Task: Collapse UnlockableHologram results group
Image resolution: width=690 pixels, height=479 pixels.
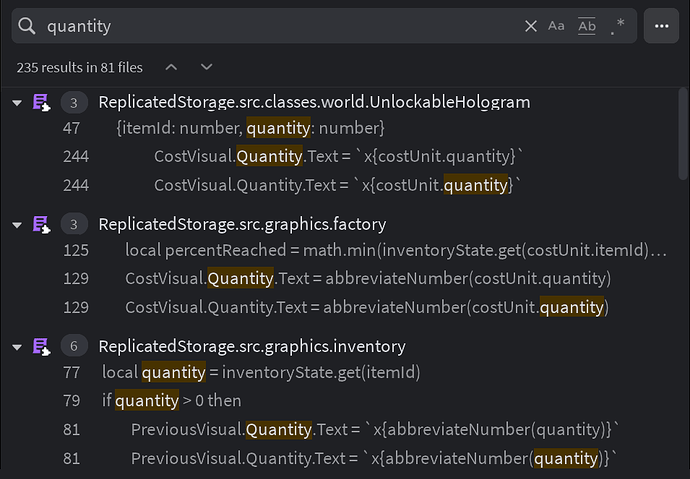Action: [x=17, y=103]
